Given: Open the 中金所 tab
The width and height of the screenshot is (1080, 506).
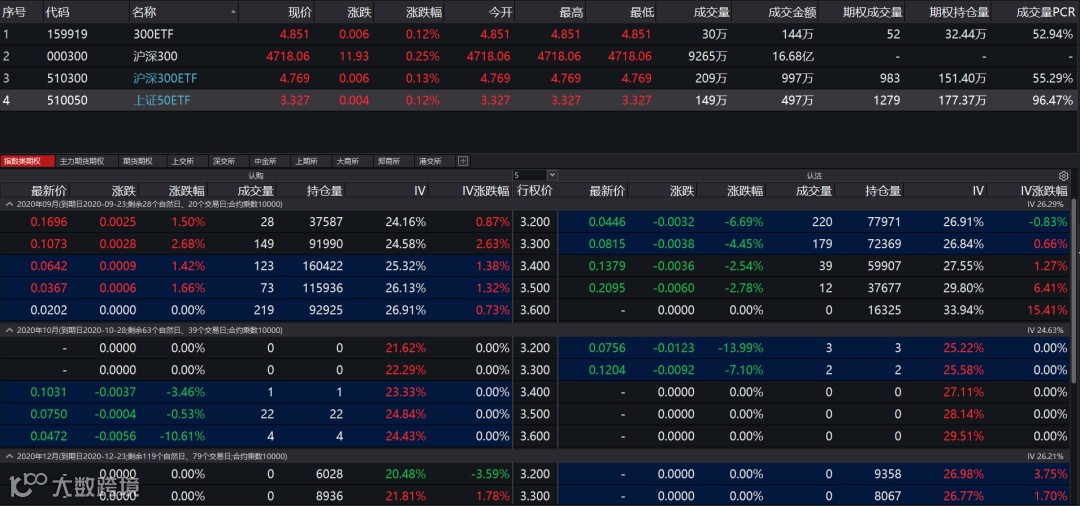Looking at the screenshot, I should coord(265,161).
